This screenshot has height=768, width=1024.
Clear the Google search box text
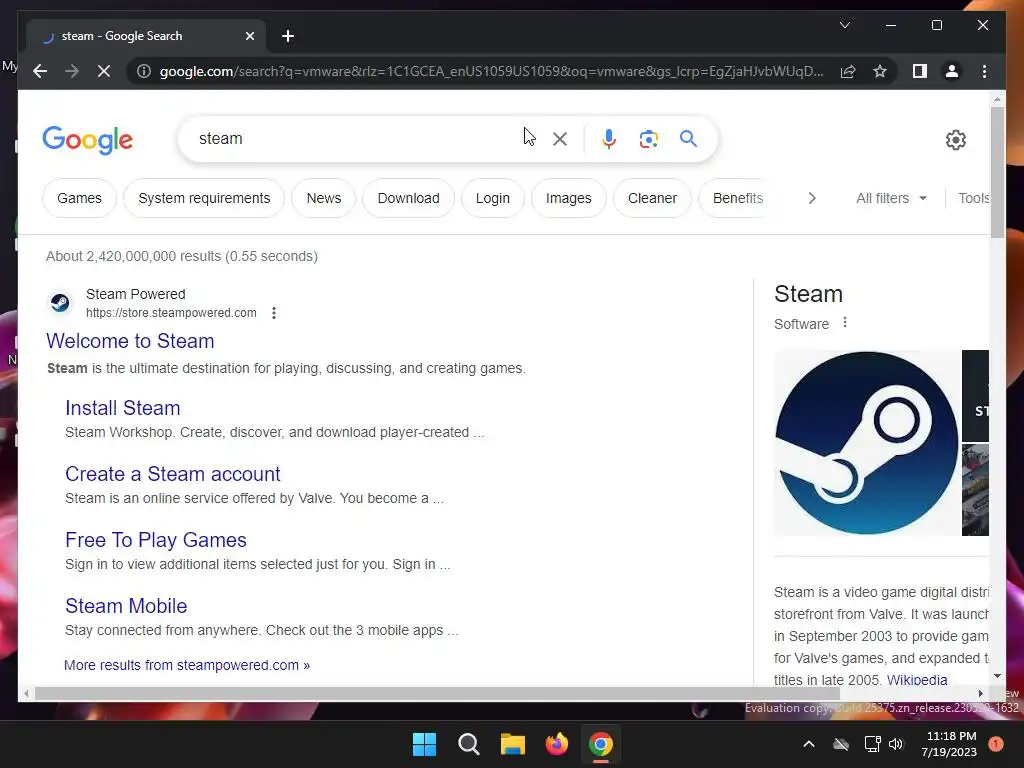(x=560, y=139)
